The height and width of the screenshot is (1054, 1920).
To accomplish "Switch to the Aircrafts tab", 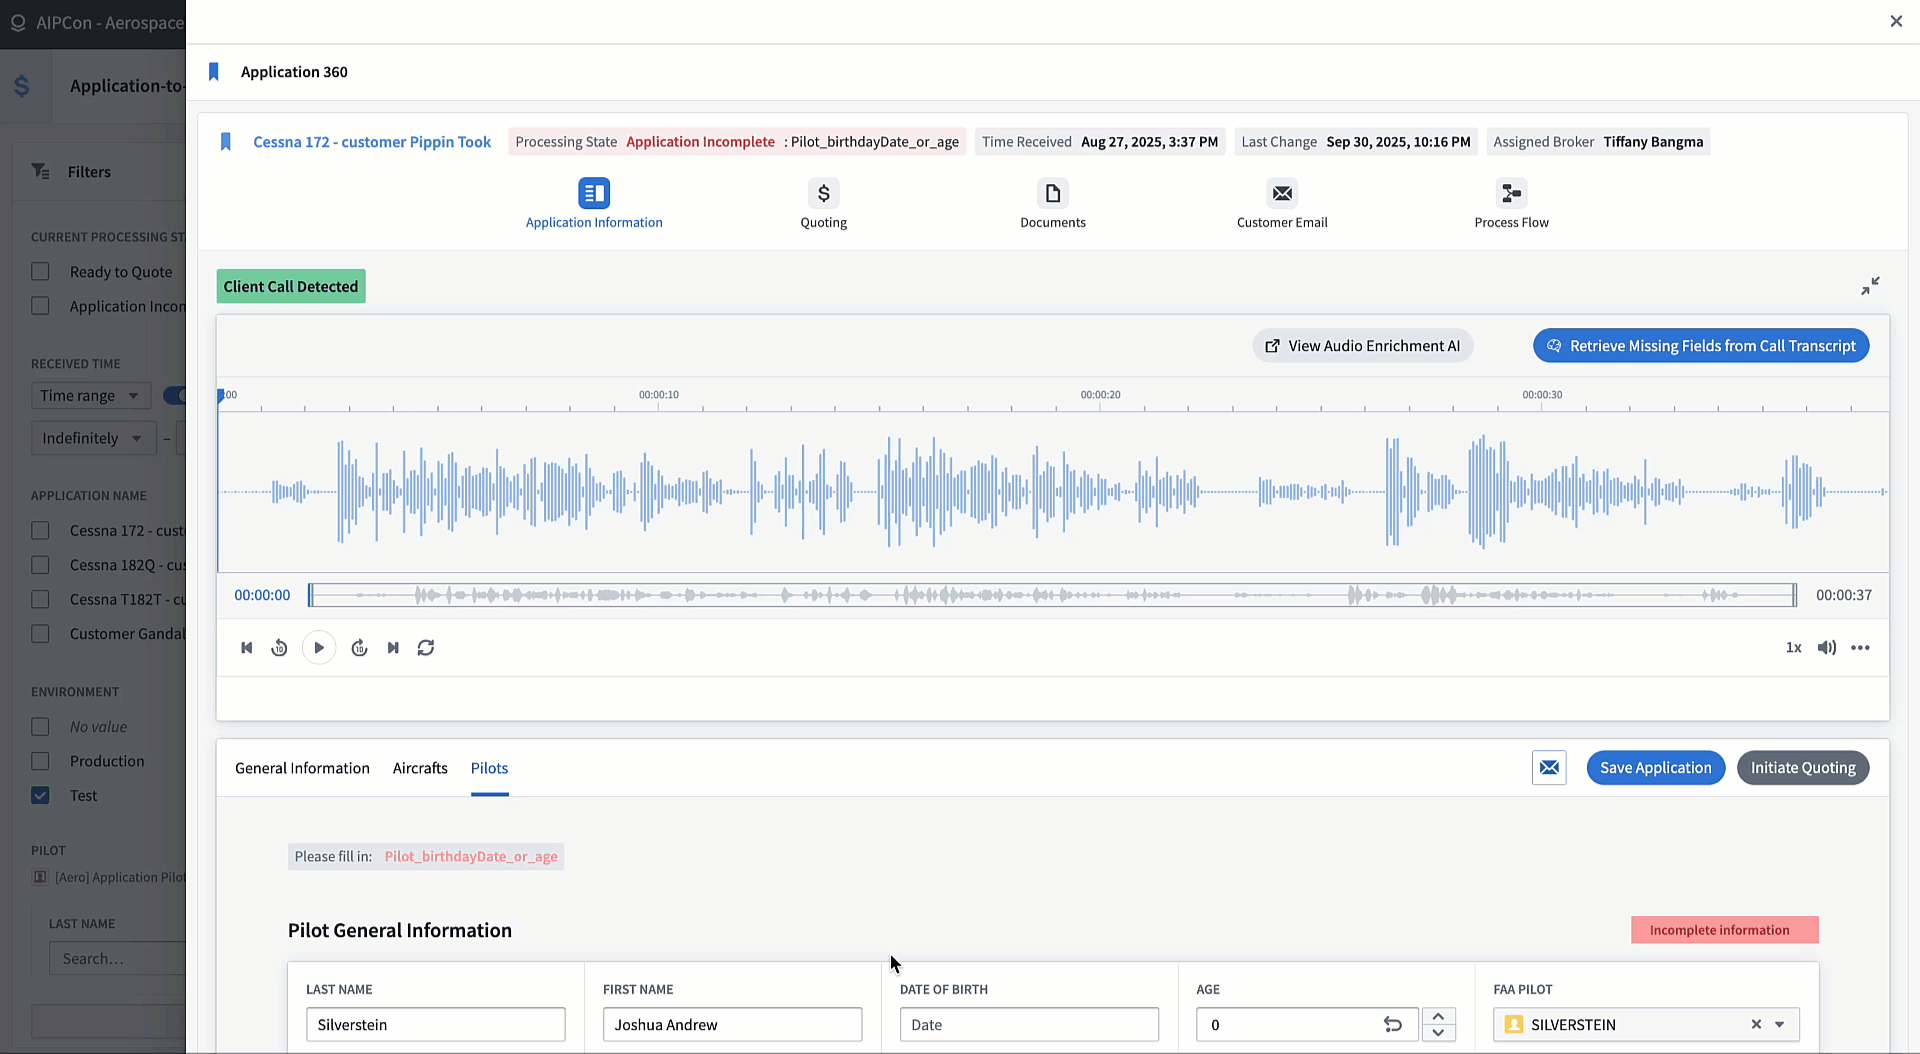I will pos(420,768).
